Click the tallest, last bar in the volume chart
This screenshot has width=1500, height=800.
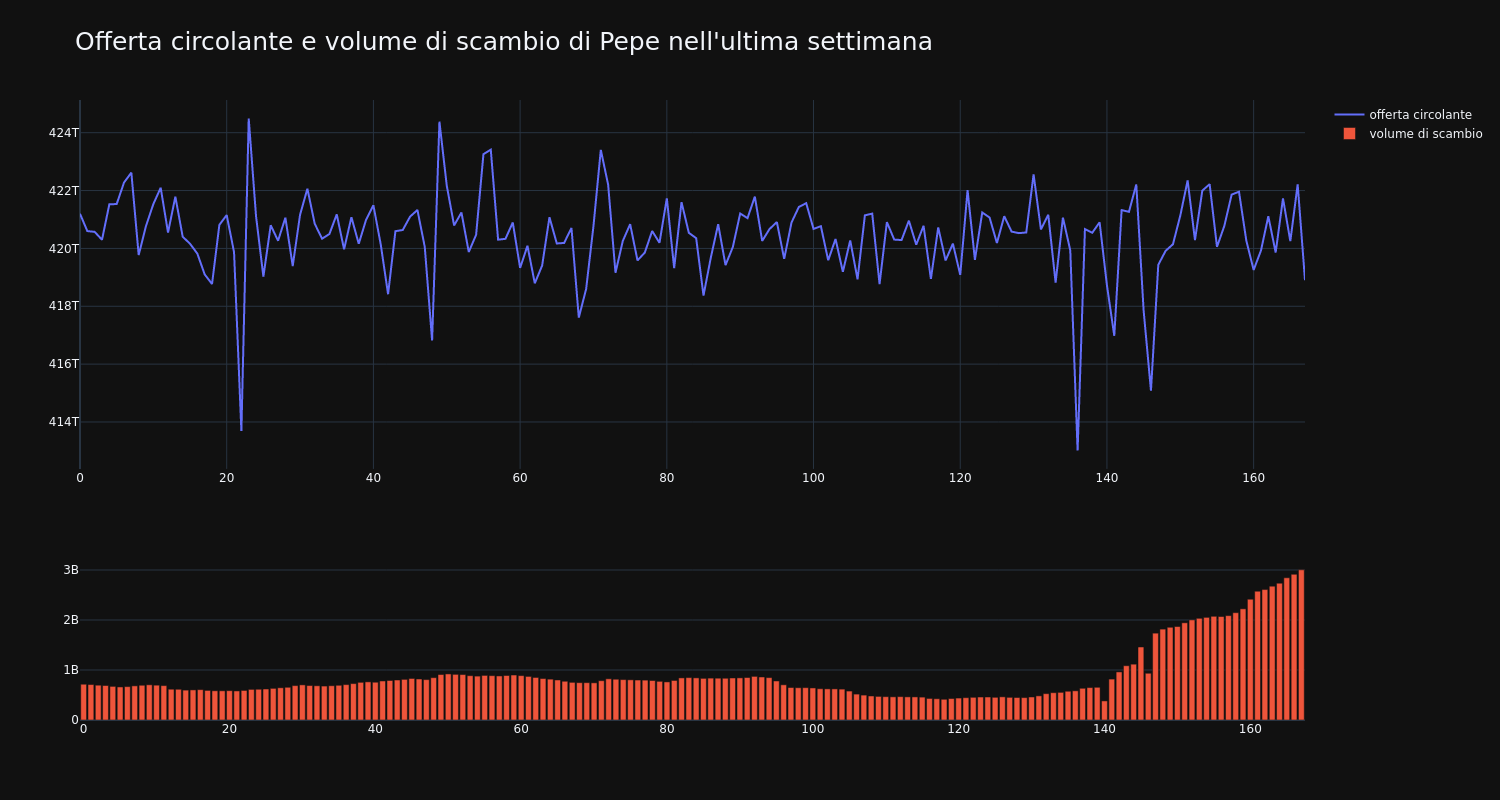coord(1301,645)
